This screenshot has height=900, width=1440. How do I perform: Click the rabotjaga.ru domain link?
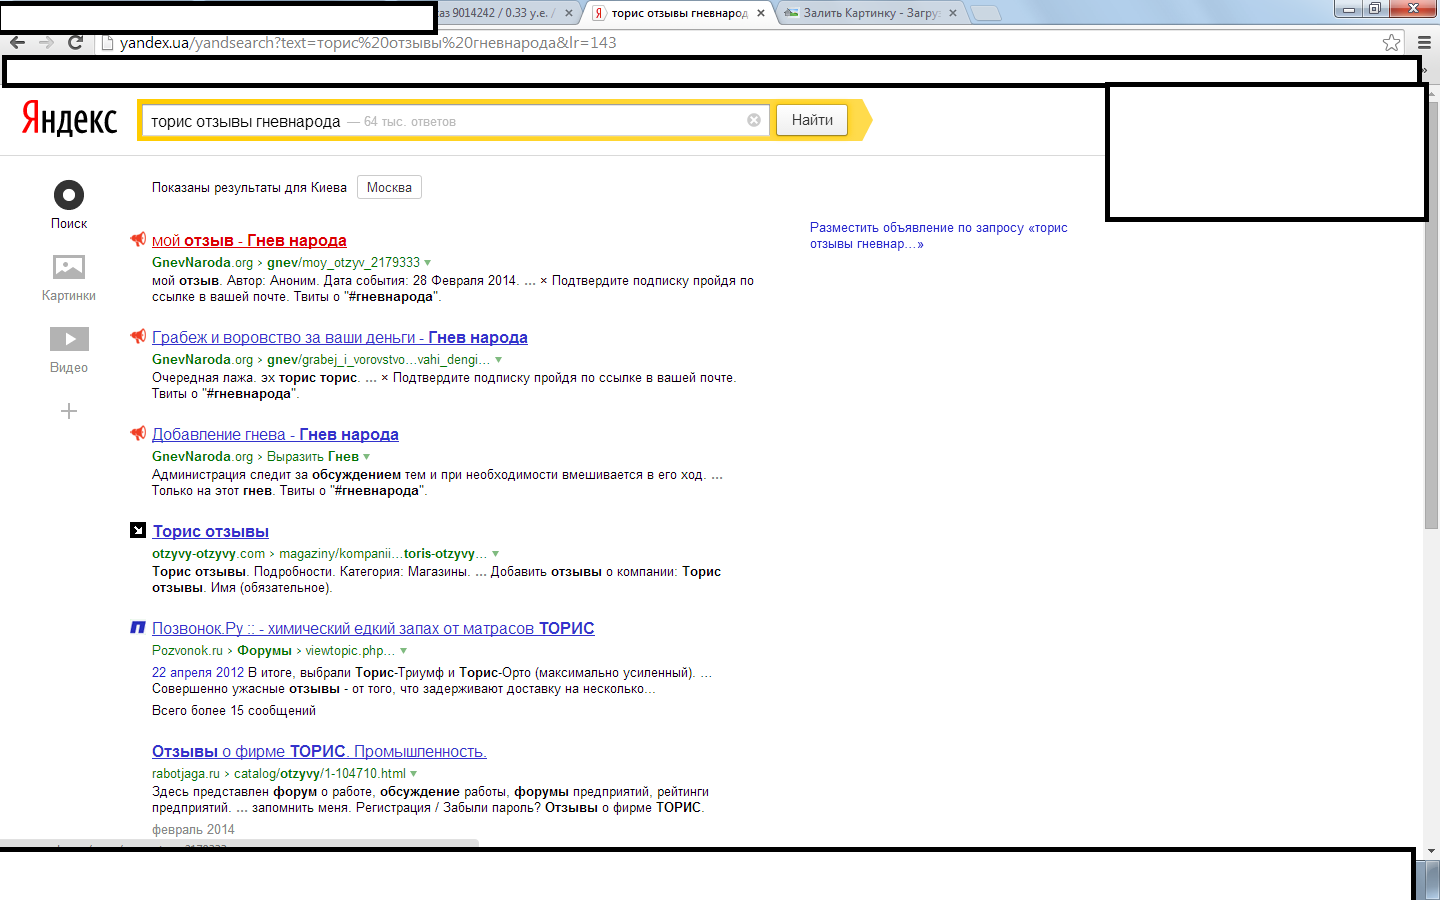click(186, 773)
